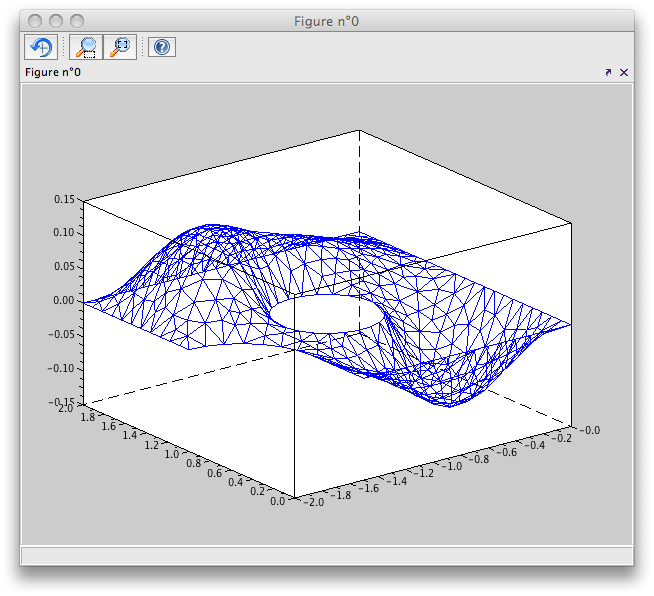Click the window title Figure n°0

(x=327, y=21)
